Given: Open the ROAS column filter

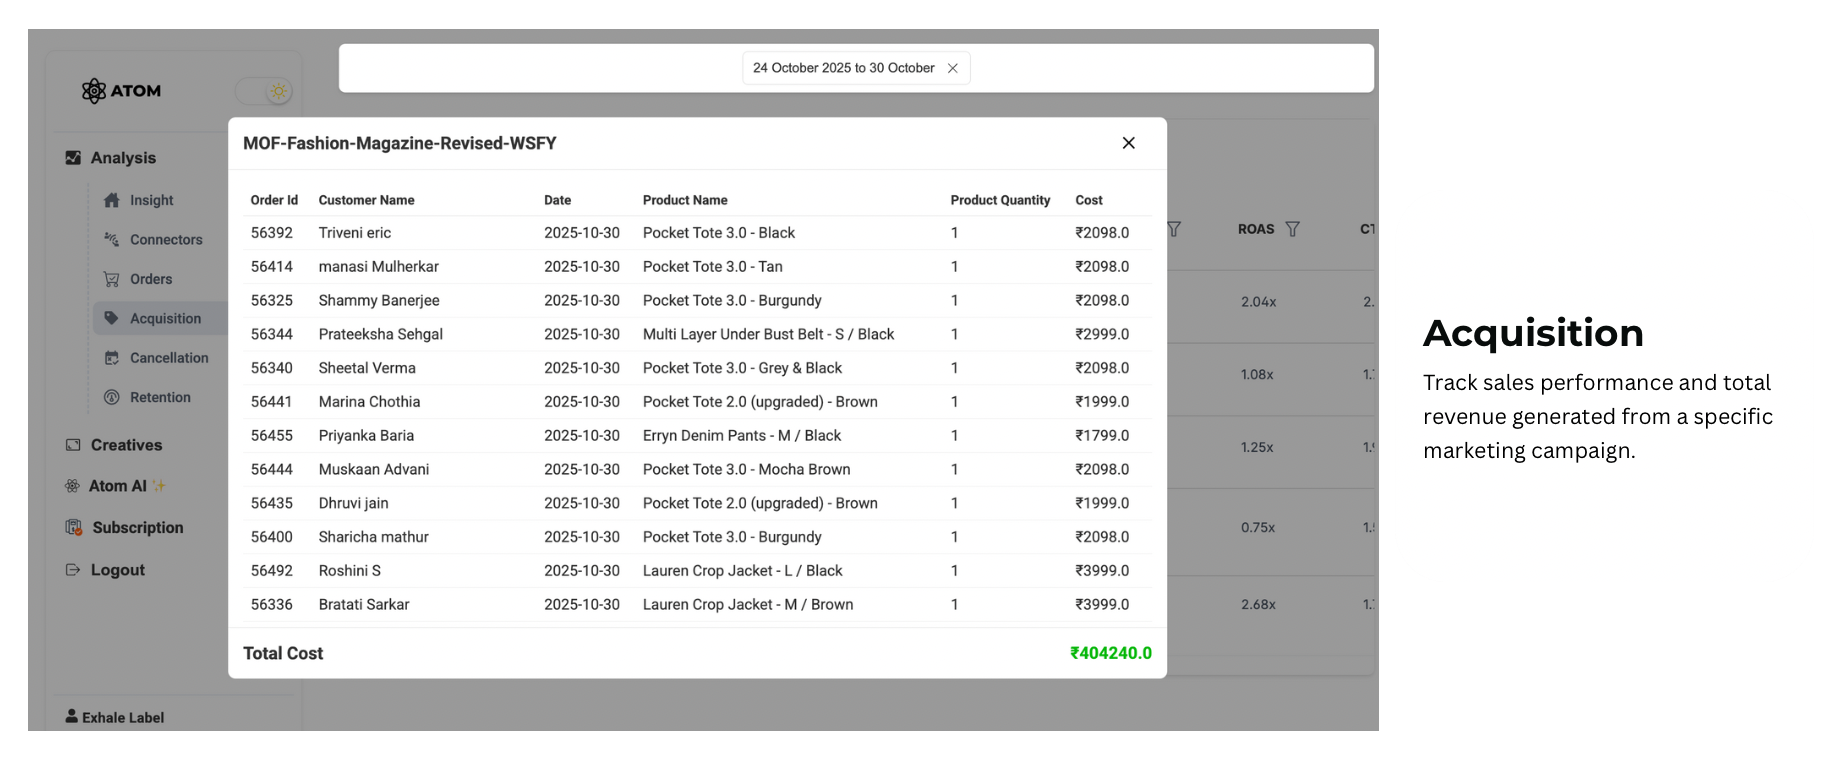Looking at the screenshot, I should (1292, 229).
